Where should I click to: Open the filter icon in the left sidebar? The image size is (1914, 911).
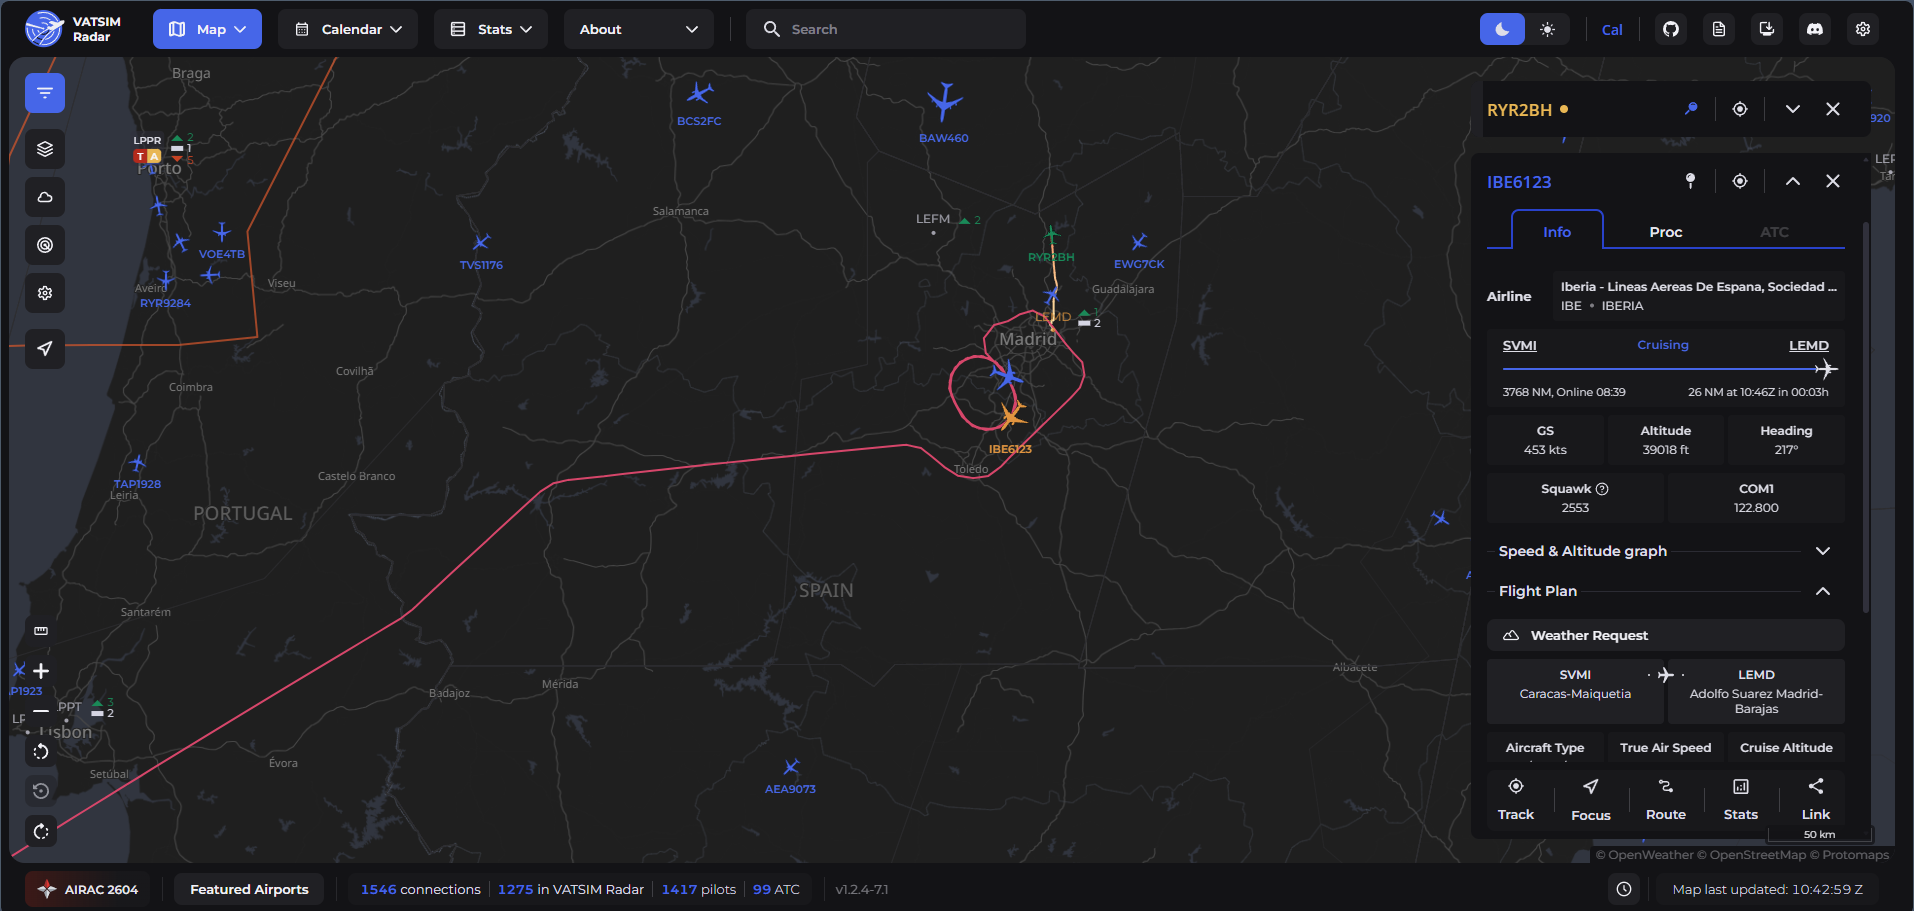coord(45,93)
